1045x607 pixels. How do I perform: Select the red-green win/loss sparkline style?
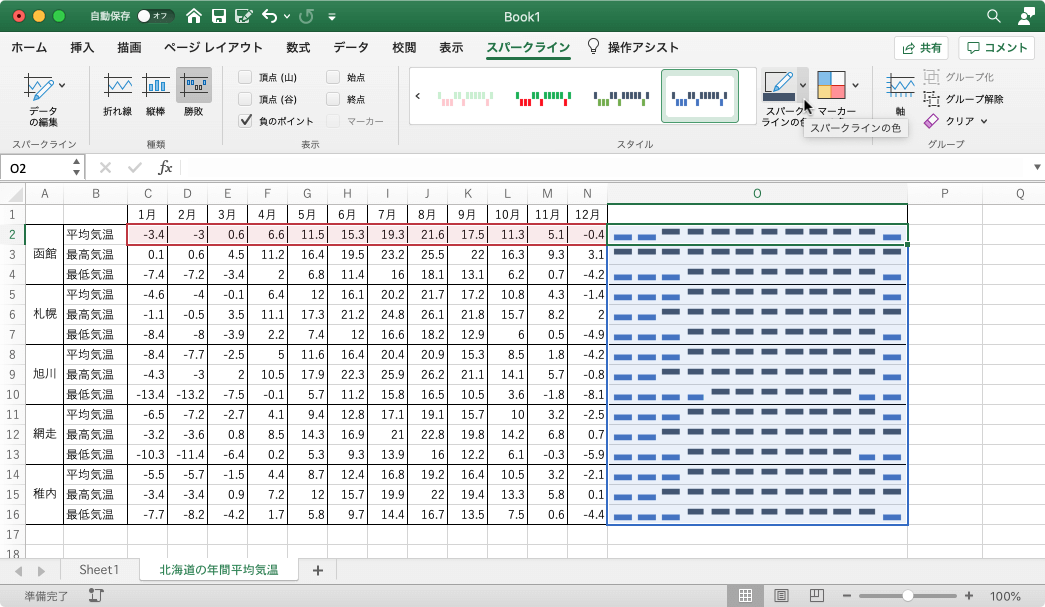pyautogui.click(x=544, y=99)
